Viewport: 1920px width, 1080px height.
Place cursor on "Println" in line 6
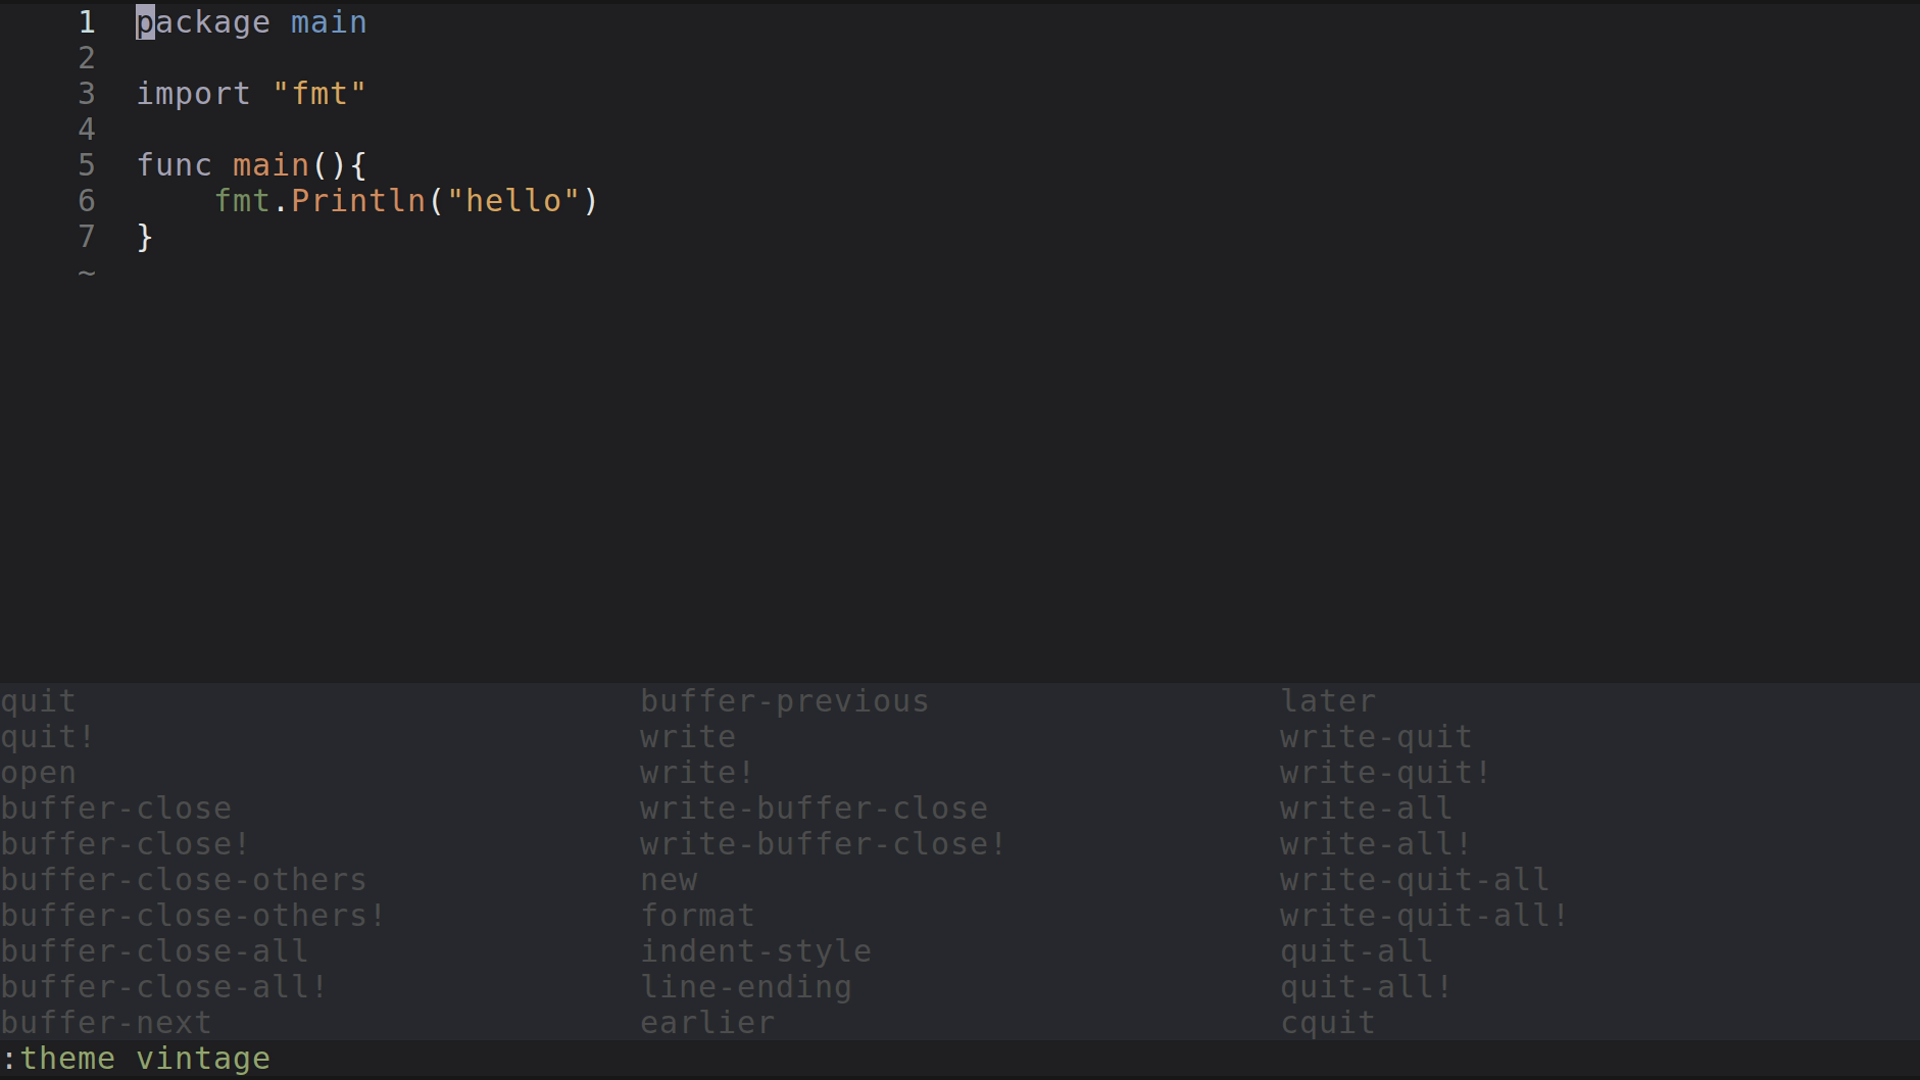pyautogui.click(x=358, y=201)
